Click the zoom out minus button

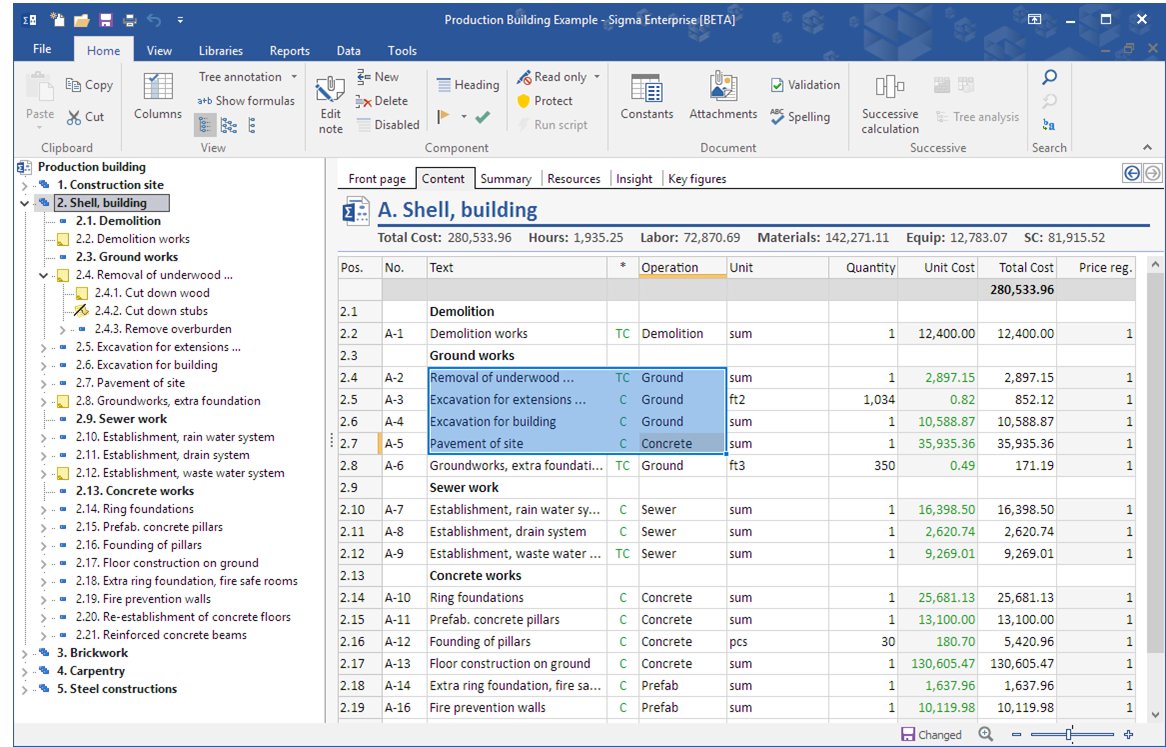(x=1017, y=734)
